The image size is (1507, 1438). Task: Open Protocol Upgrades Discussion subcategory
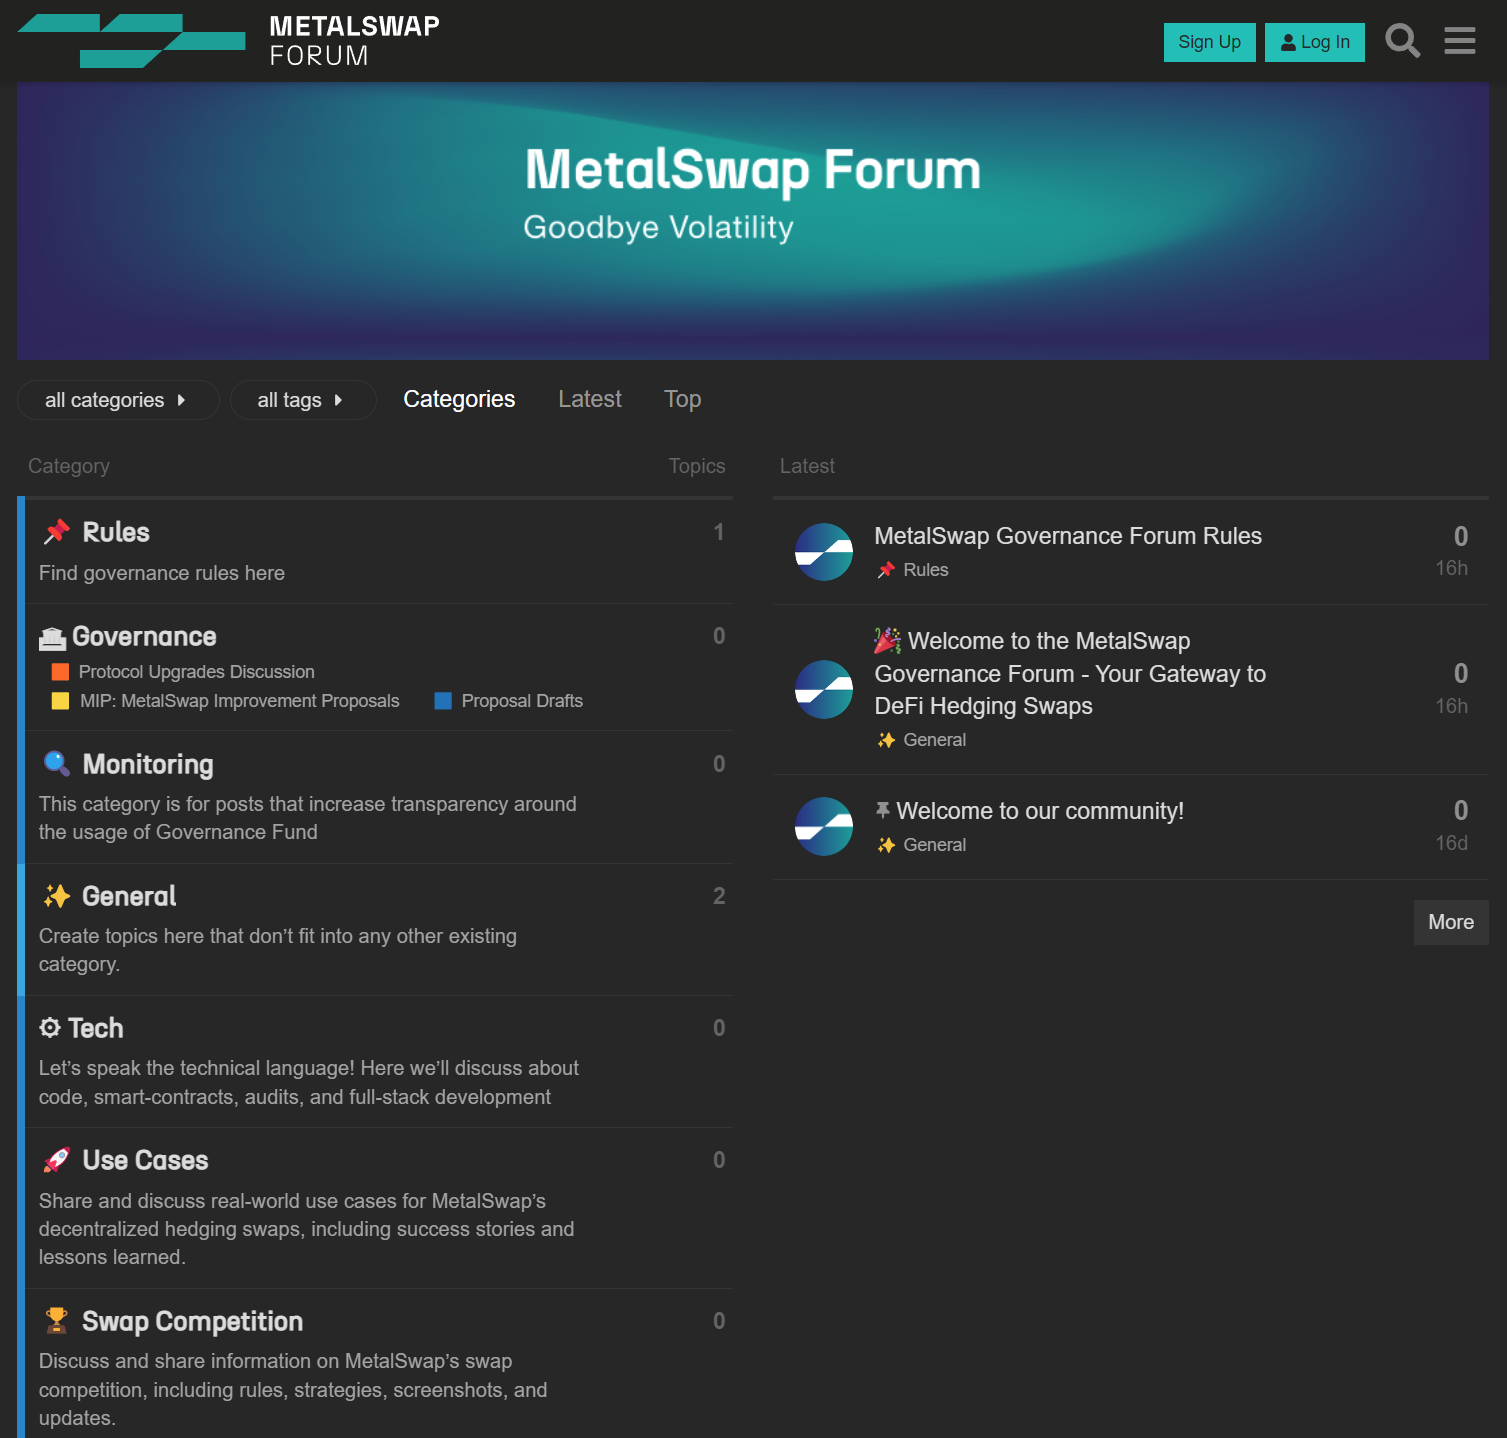click(x=197, y=672)
